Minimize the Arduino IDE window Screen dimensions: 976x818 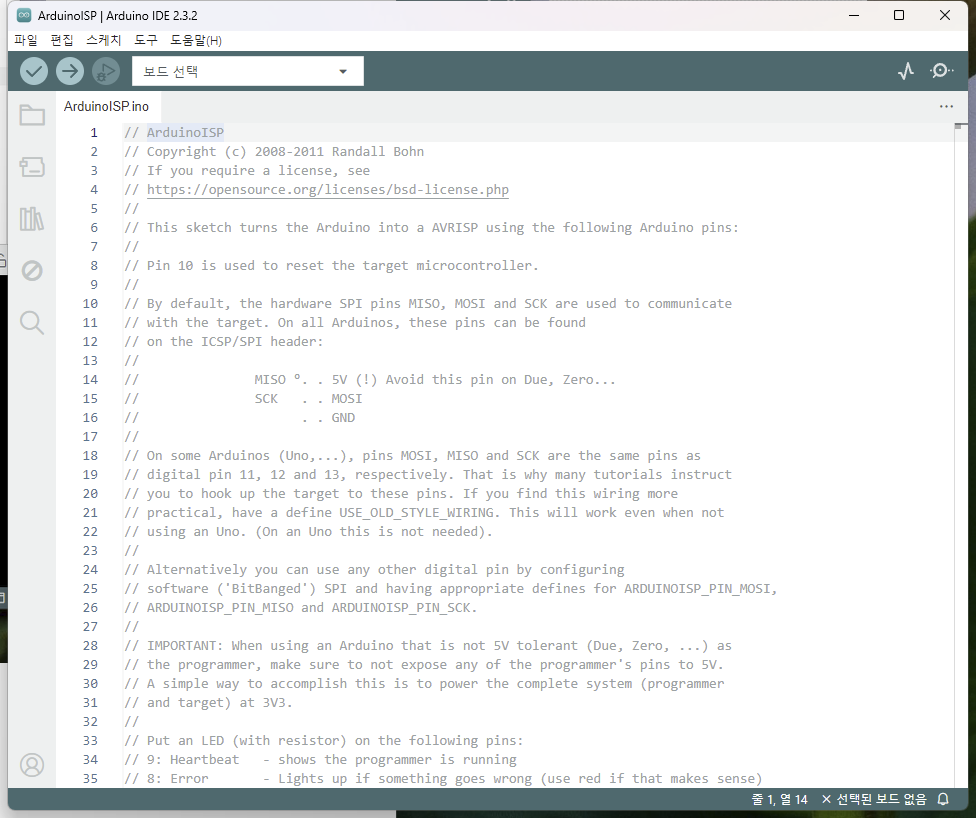tap(854, 15)
